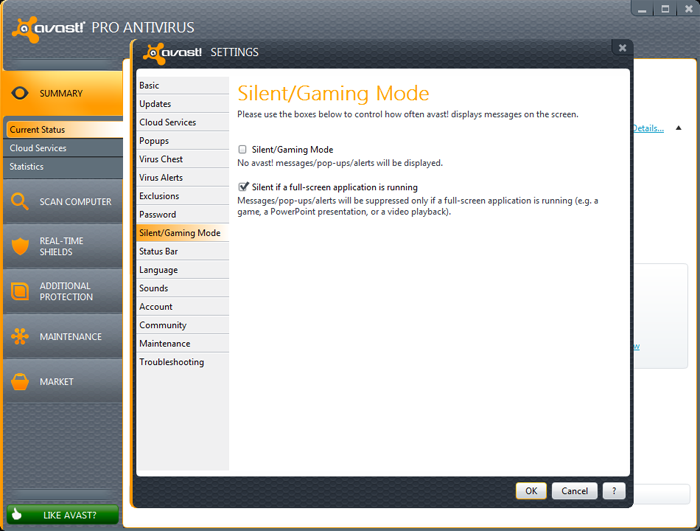Select Maintenance in the Settings list
The height and width of the screenshot is (531, 700).
point(183,343)
